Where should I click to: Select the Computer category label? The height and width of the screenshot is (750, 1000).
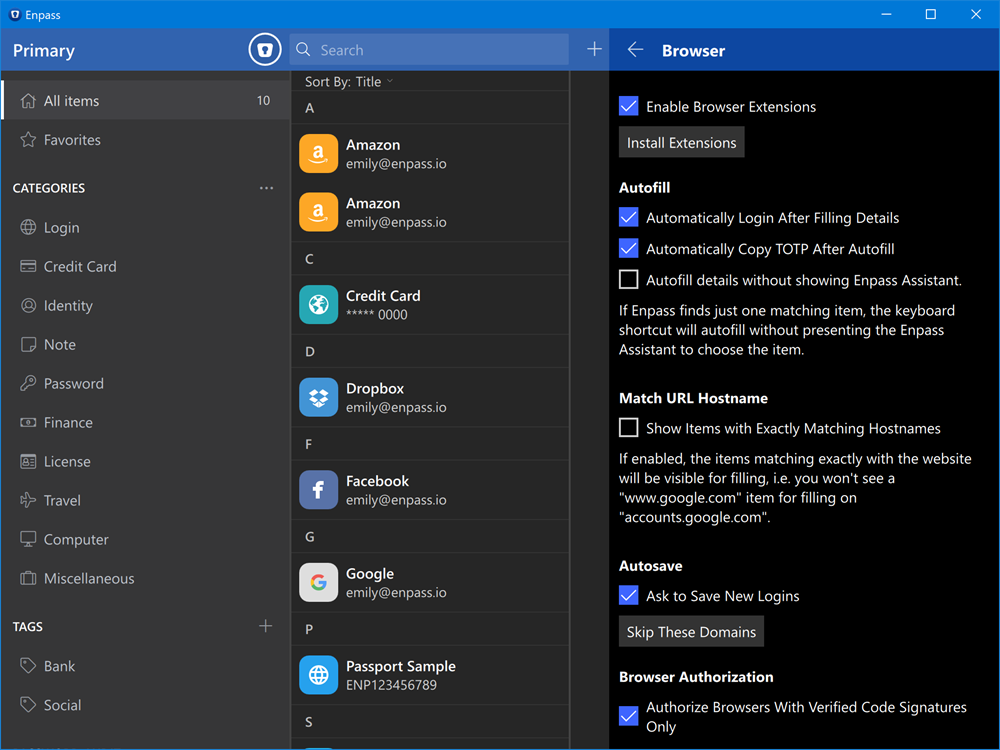[x=76, y=540]
